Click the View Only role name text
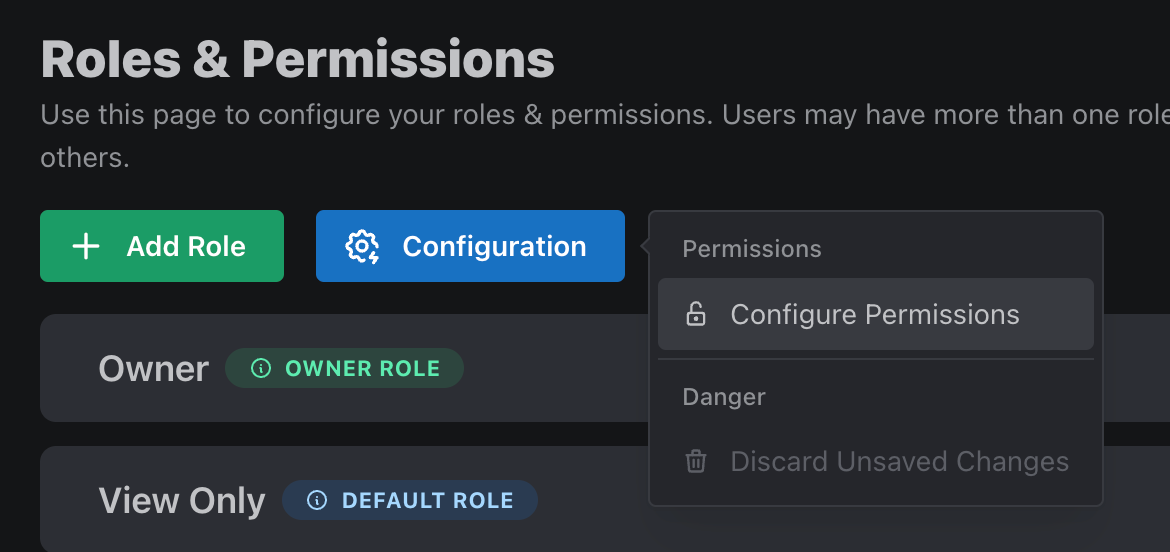Viewport: 1170px width, 552px height. coord(181,501)
